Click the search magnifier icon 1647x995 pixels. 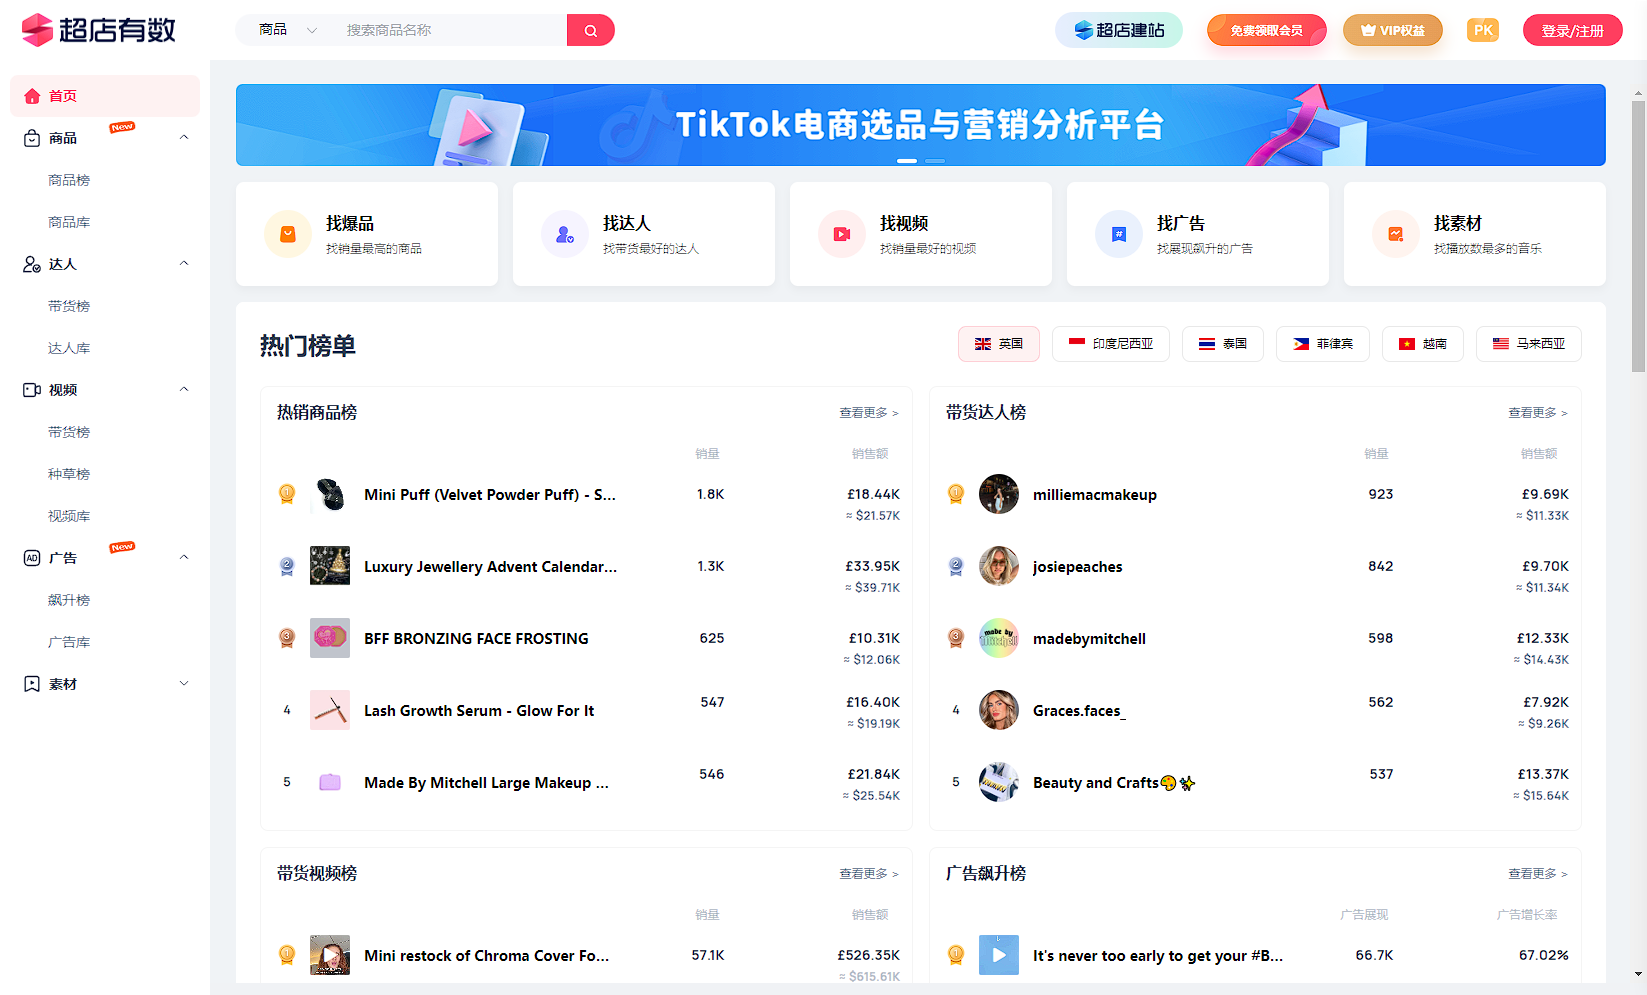point(590,30)
